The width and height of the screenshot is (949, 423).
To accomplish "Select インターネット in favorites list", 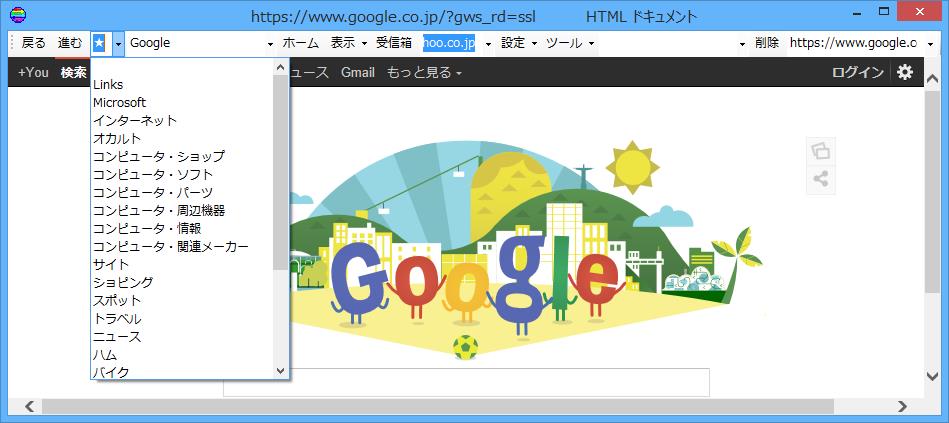I will [x=135, y=120].
